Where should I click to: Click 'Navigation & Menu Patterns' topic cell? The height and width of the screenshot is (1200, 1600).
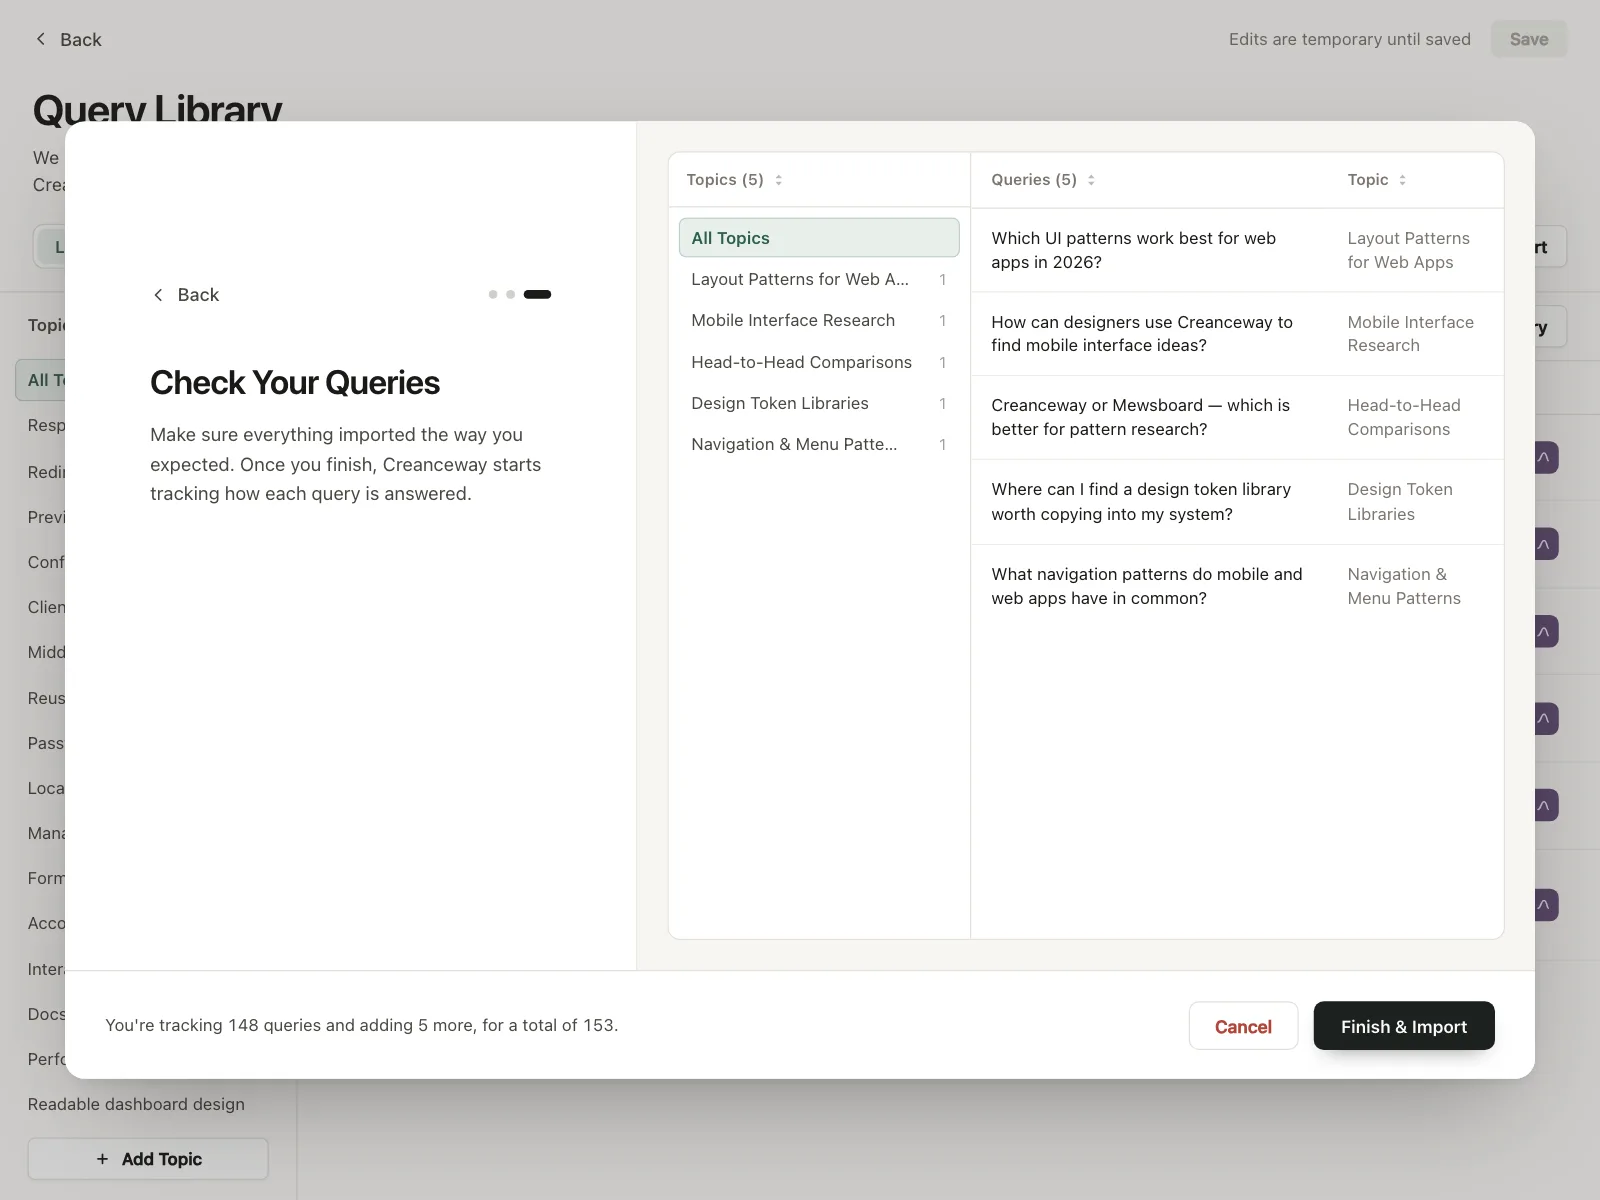[x=1404, y=586]
